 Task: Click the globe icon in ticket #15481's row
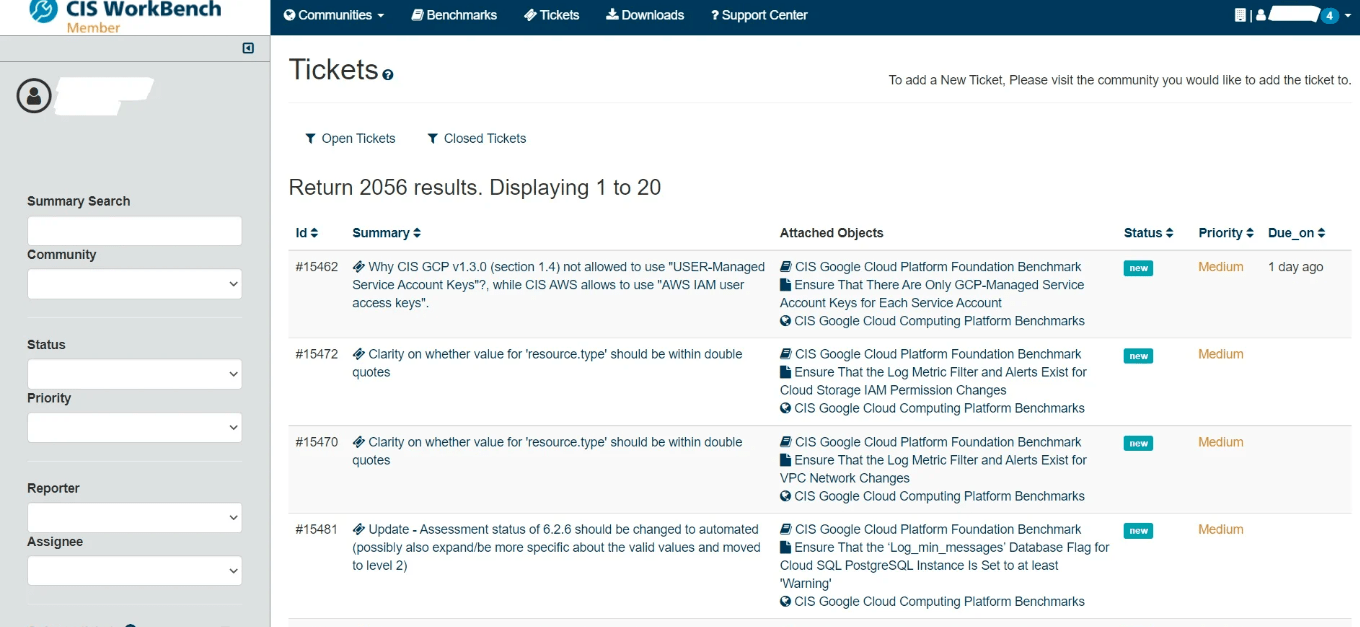[786, 602]
